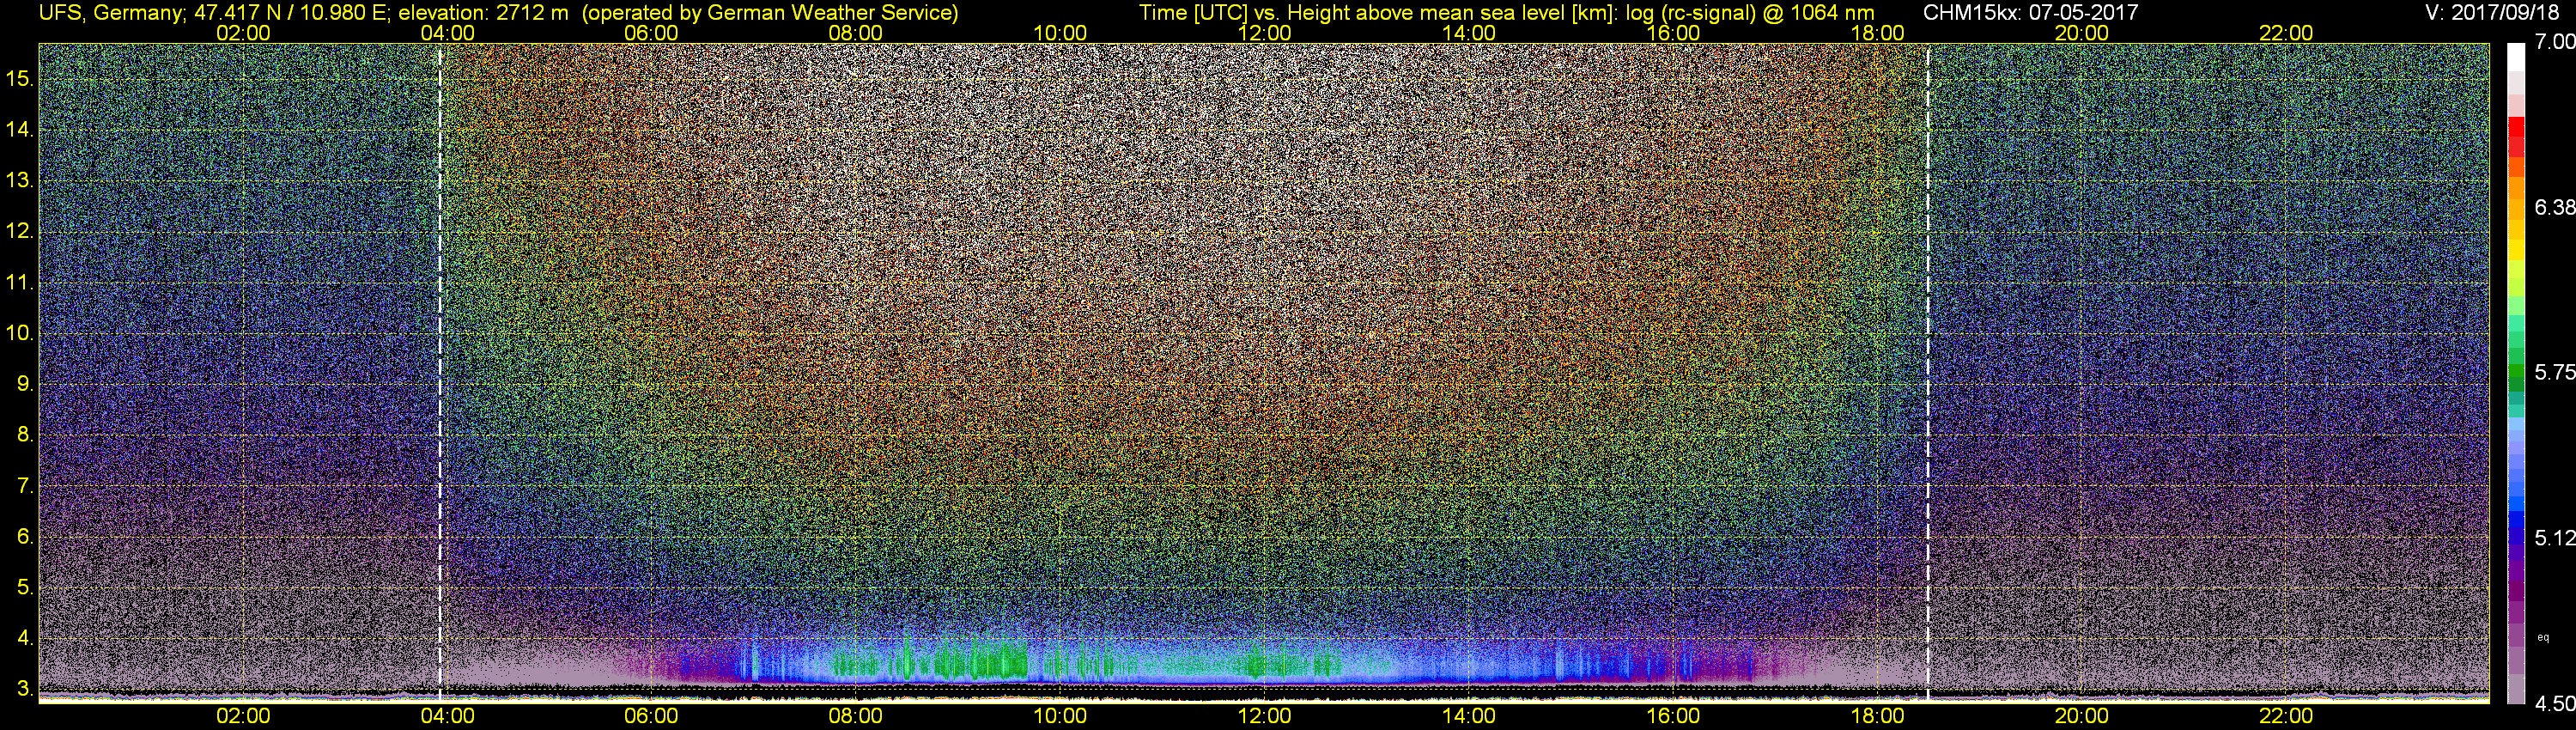This screenshot has height=730, width=2576.
Task: Click the 06:00 label on the bottom time axis
Action: tap(651, 716)
